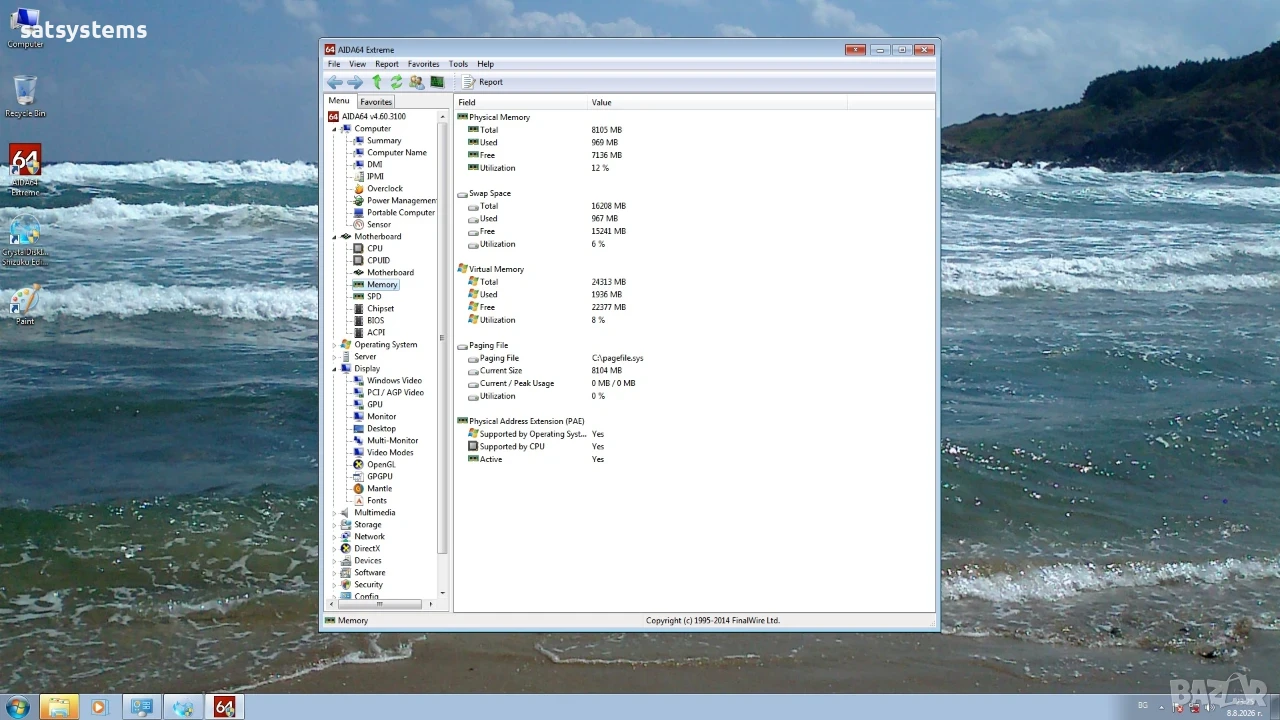Click the users icon in AIDA64 toolbar
The height and width of the screenshot is (720, 1280).
point(416,82)
